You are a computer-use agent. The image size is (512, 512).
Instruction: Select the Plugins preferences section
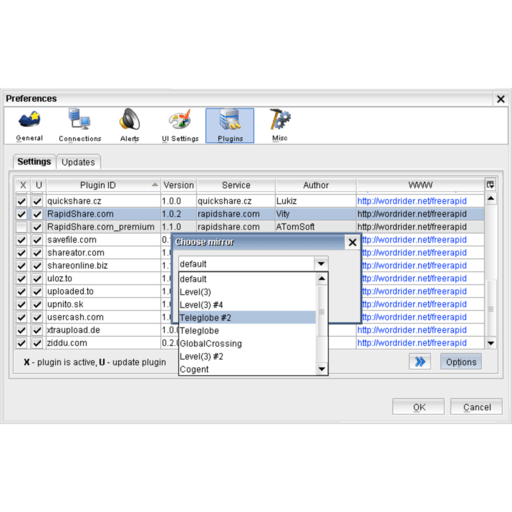pos(230,126)
